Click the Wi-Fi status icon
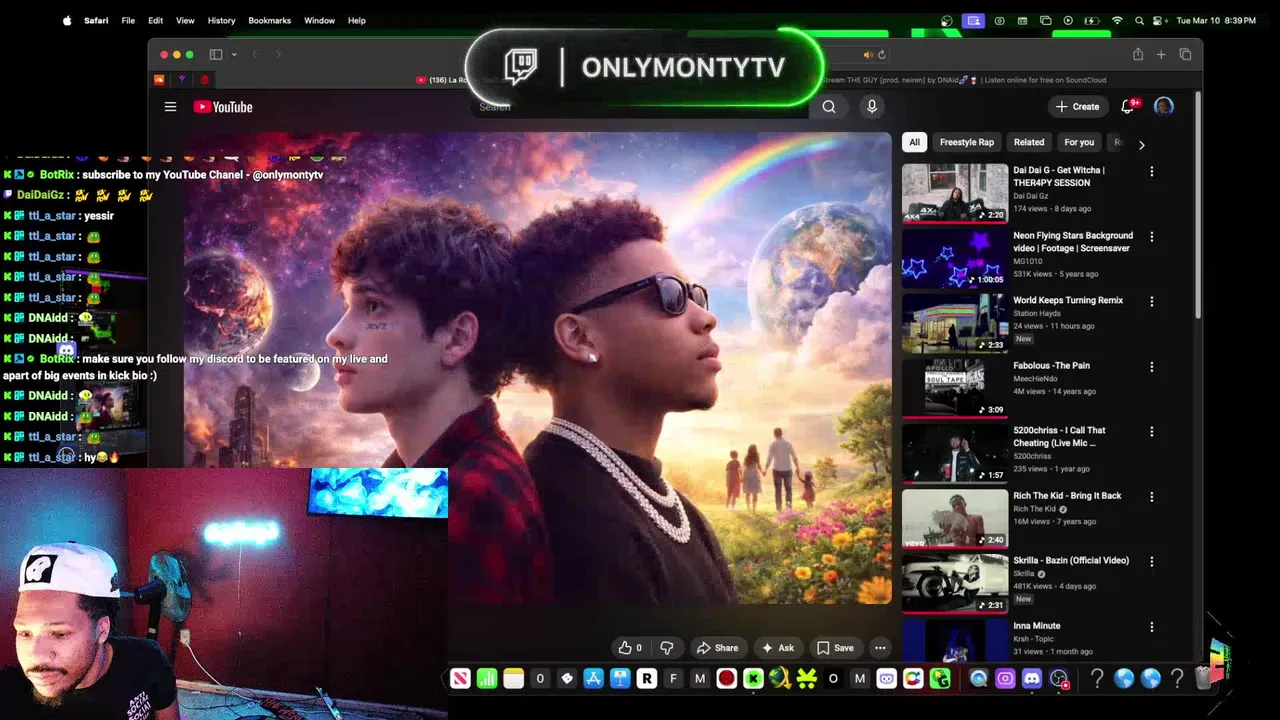 pyautogui.click(x=1117, y=20)
